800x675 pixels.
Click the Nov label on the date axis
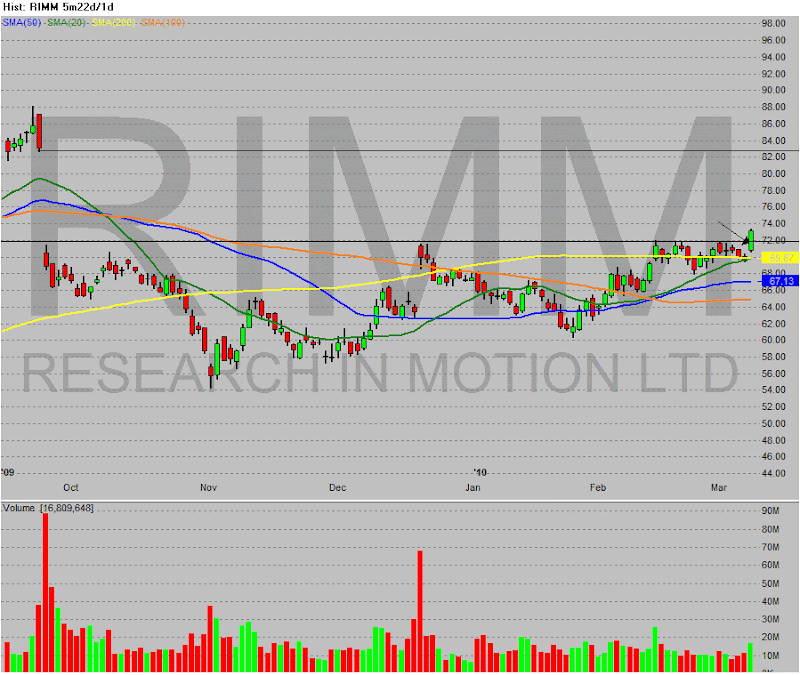click(208, 487)
